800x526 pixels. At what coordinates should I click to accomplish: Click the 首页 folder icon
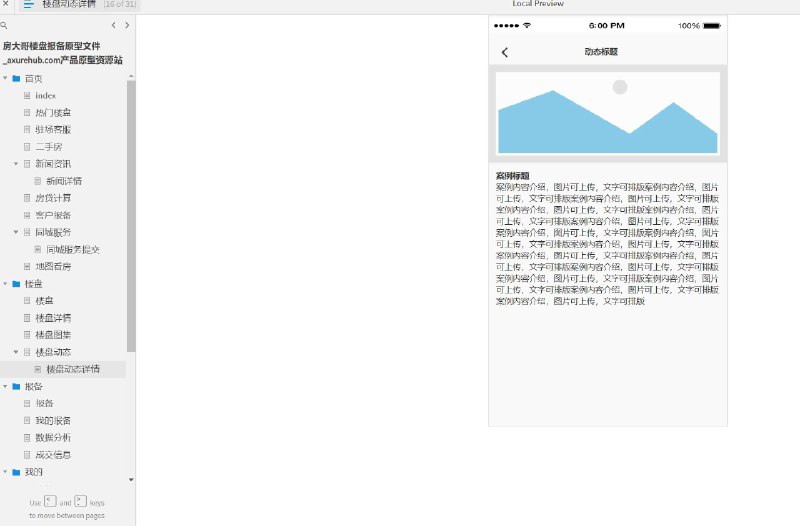point(16,79)
